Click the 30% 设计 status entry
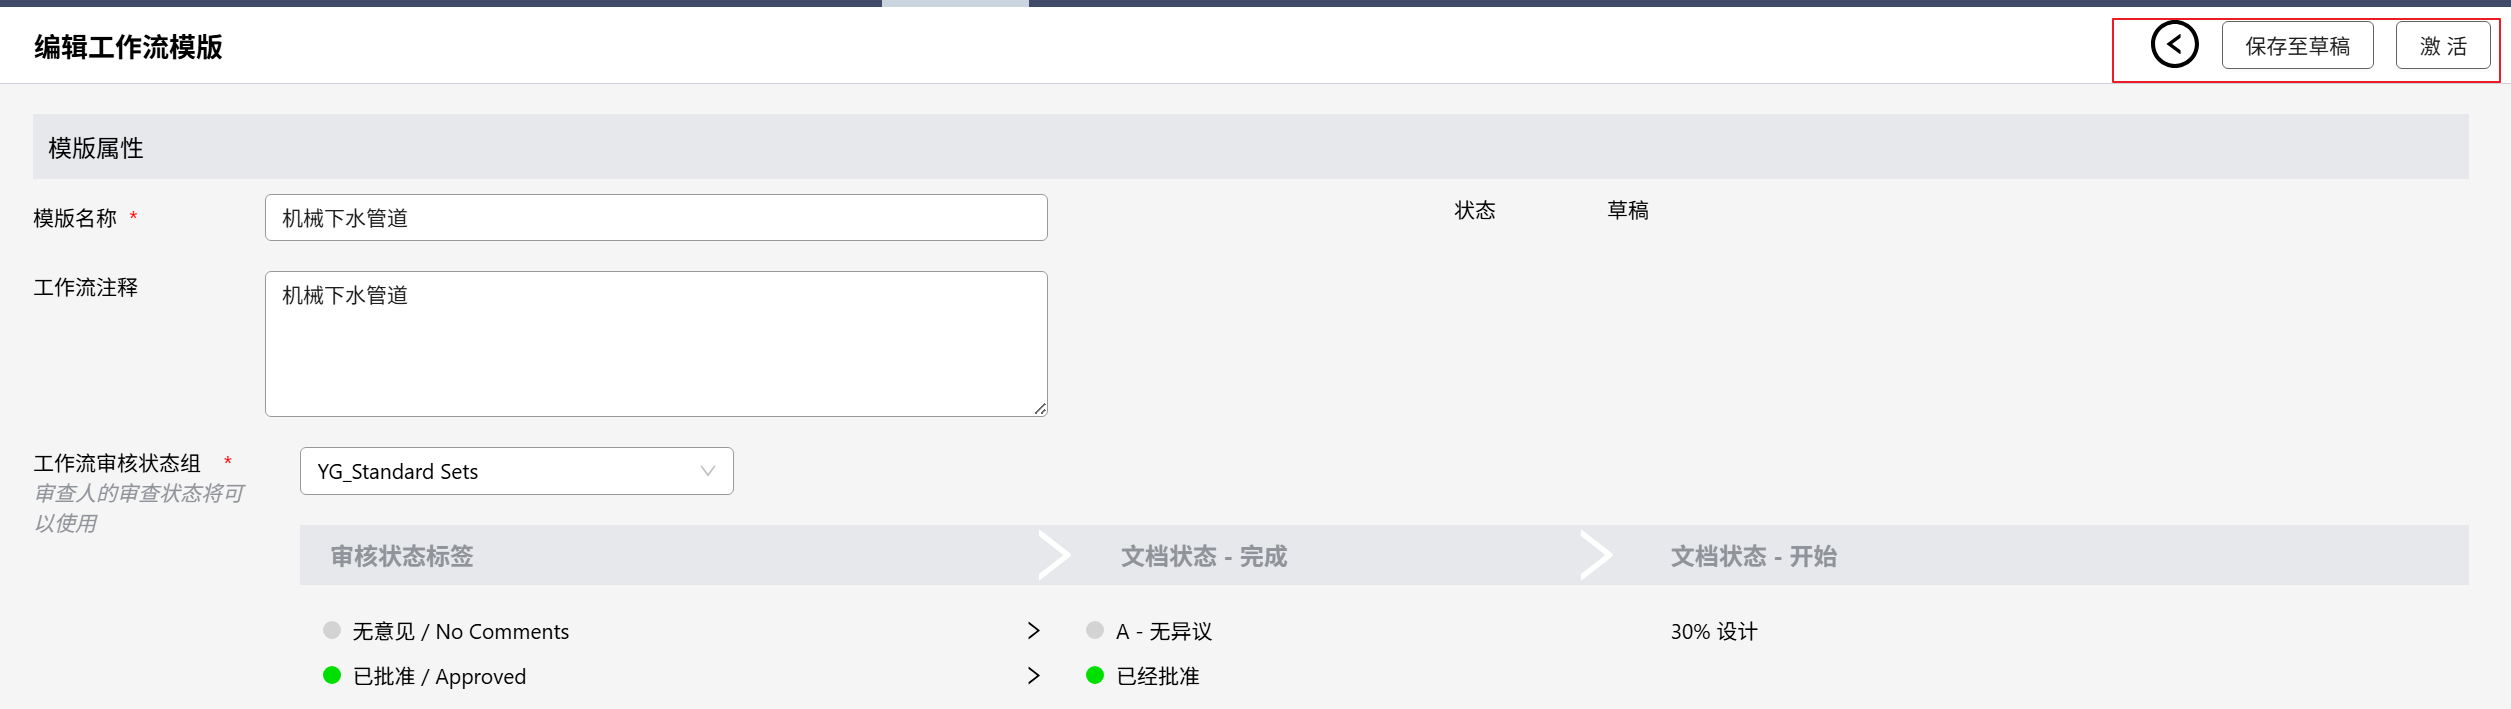Viewport: 2511px width, 709px height. tap(1713, 632)
